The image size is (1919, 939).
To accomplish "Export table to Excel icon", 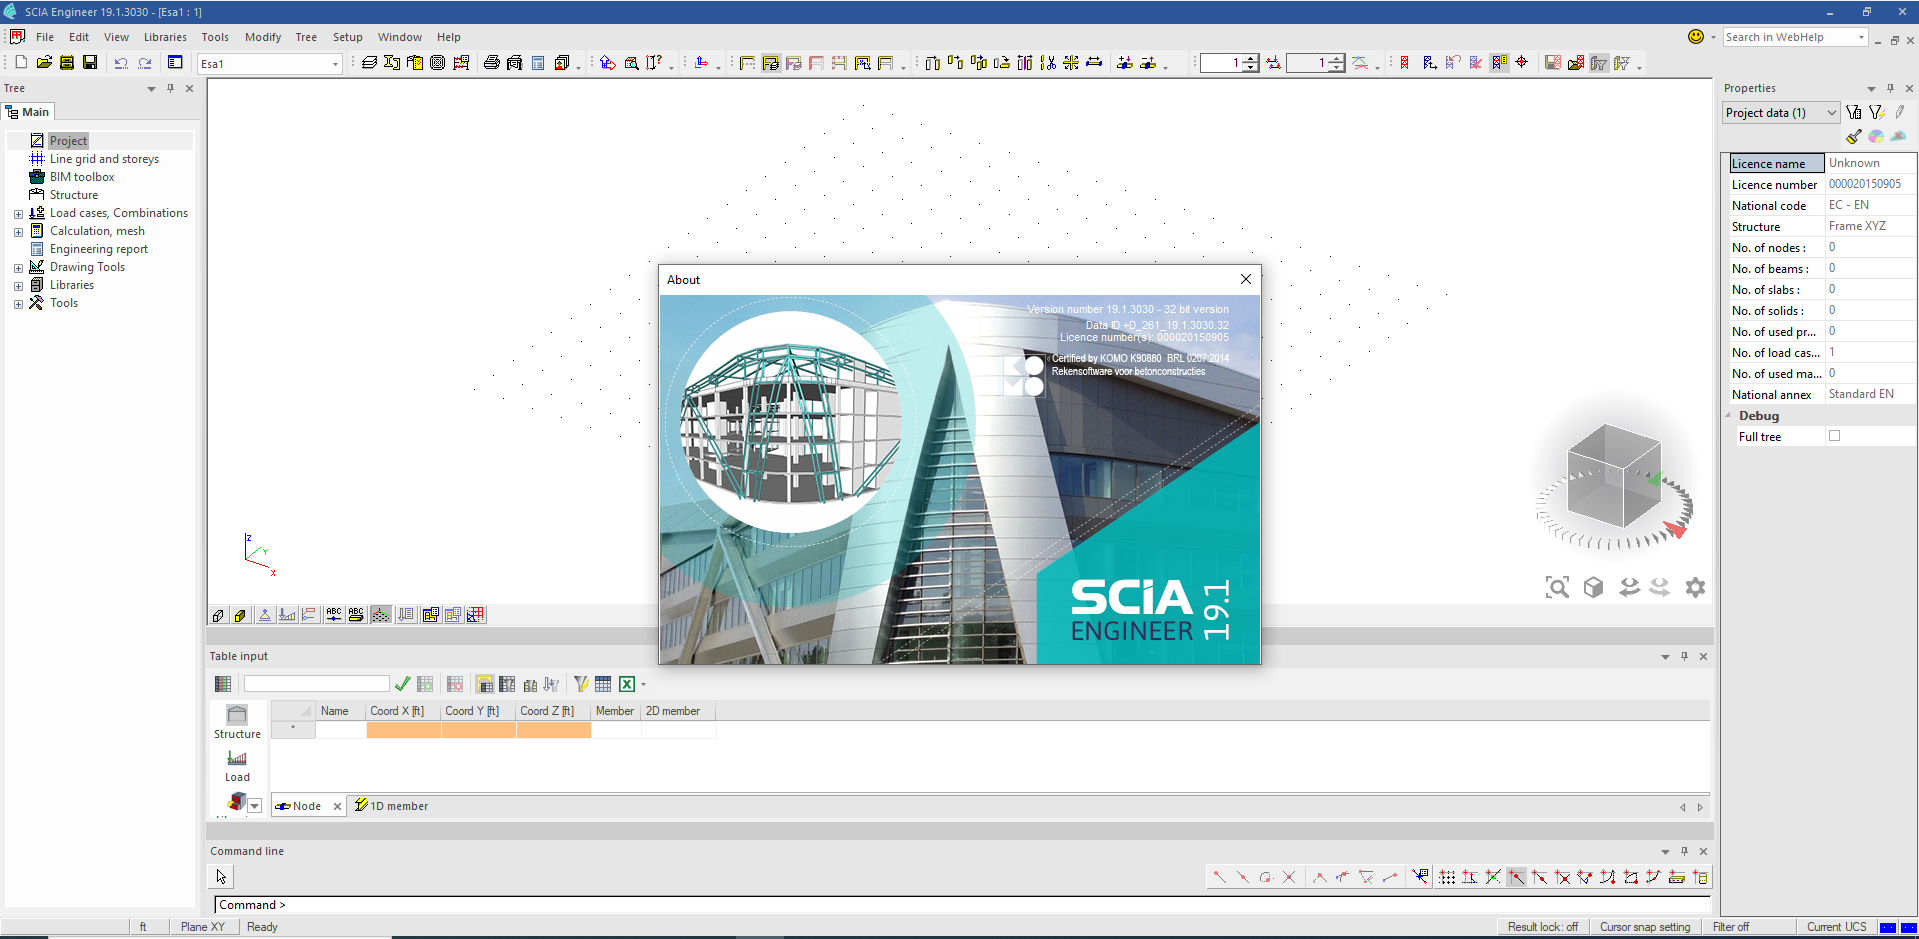I will click(627, 684).
